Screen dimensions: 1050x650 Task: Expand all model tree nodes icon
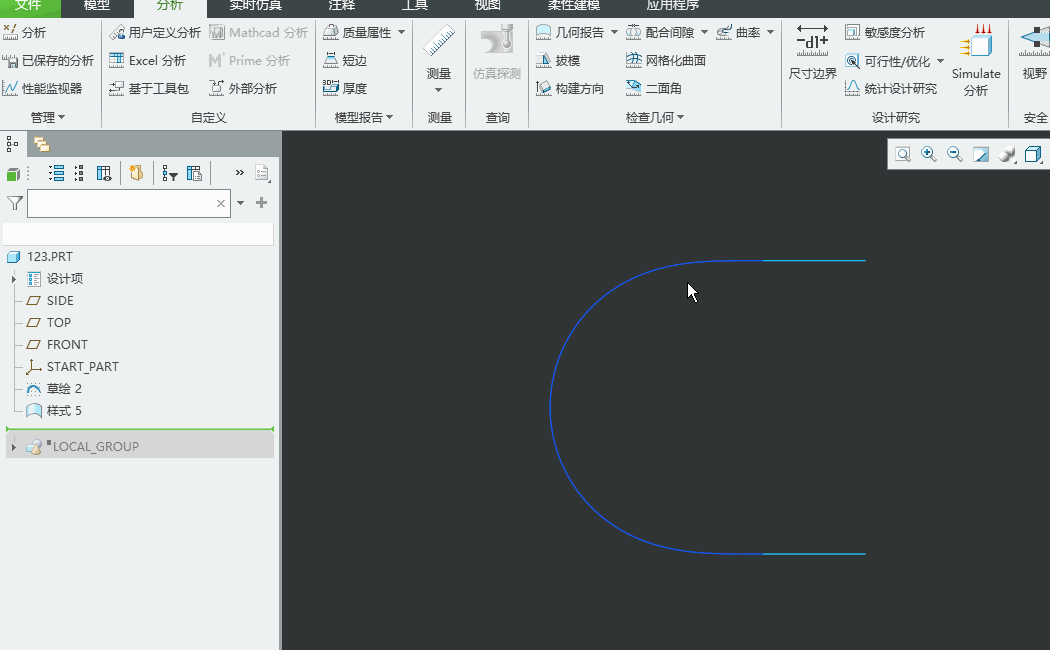56,174
